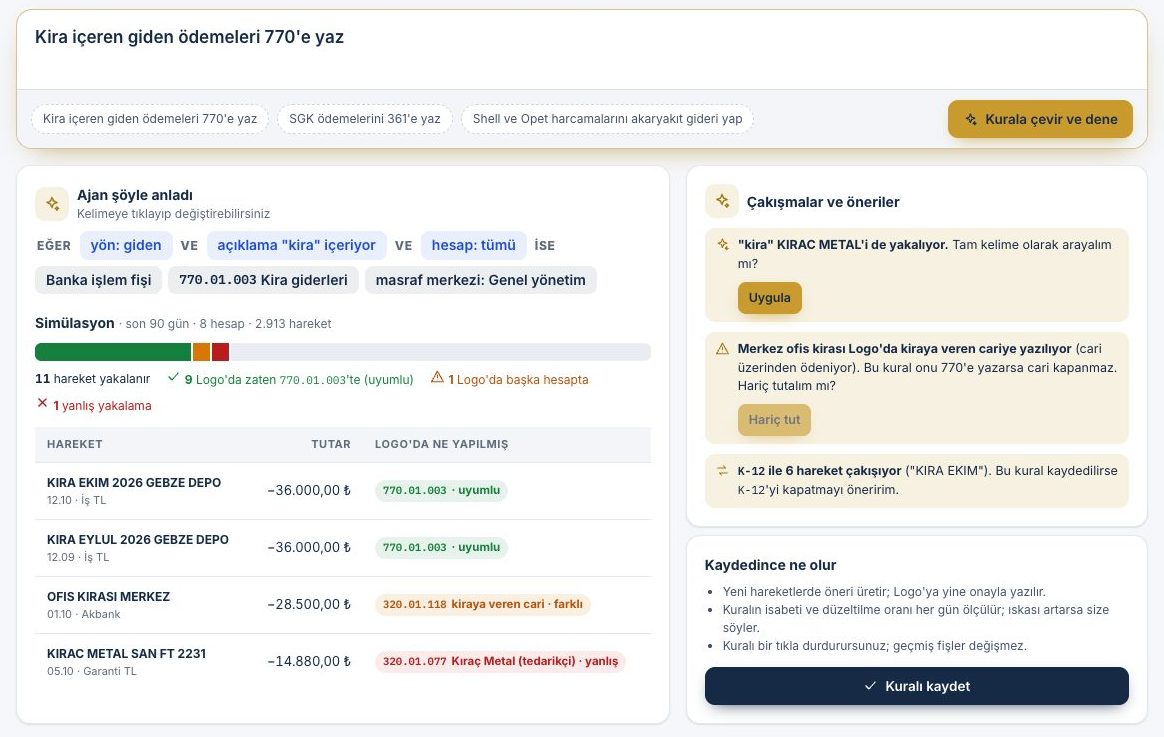Edit the 'açıklama "kira" içeriyor' condition chip

[296, 246]
